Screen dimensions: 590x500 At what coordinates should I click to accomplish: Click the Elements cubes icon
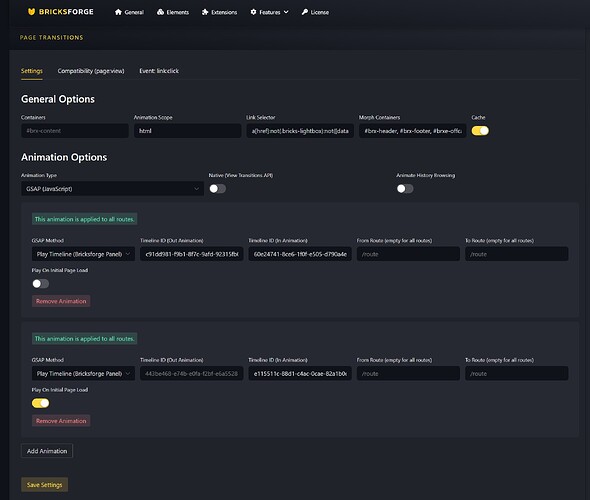pos(160,12)
